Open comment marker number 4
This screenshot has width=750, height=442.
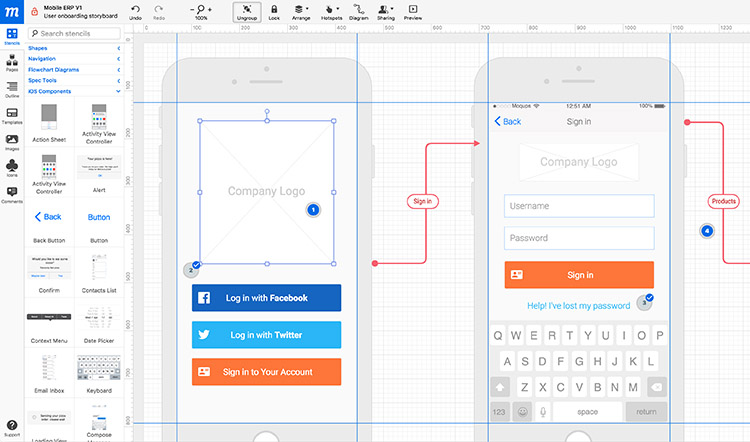tap(707, 231)
